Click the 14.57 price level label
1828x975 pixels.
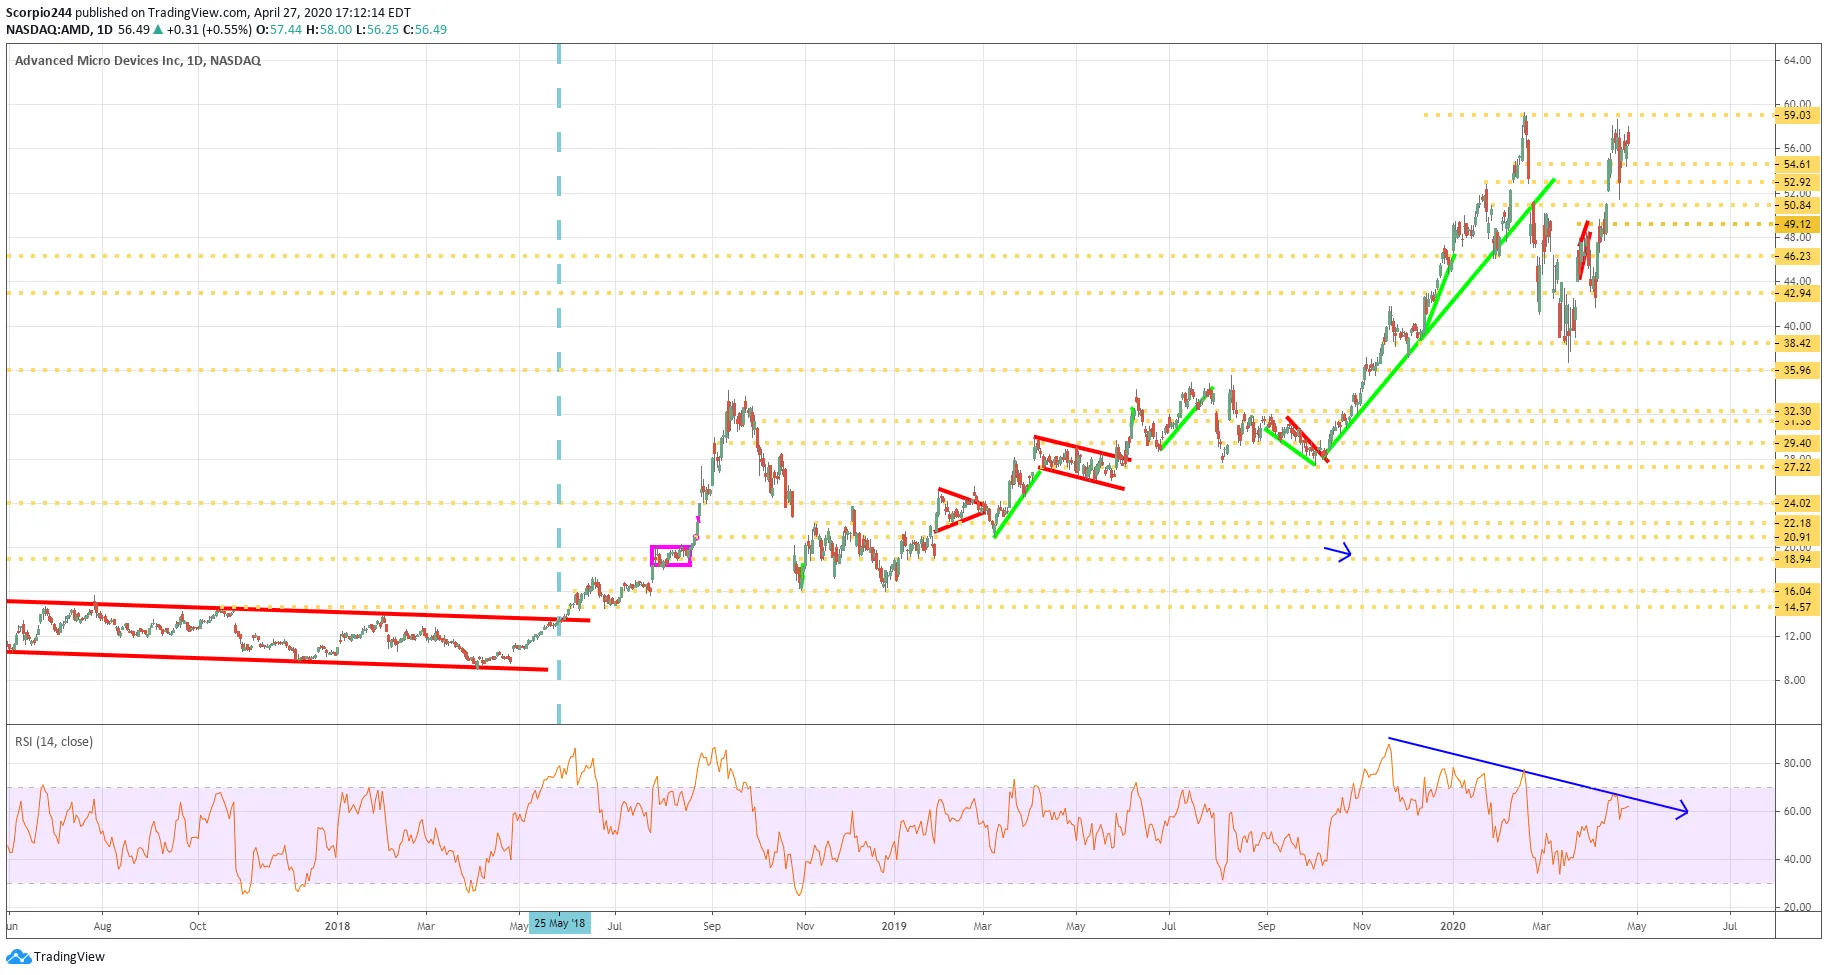coord(1797,607)
